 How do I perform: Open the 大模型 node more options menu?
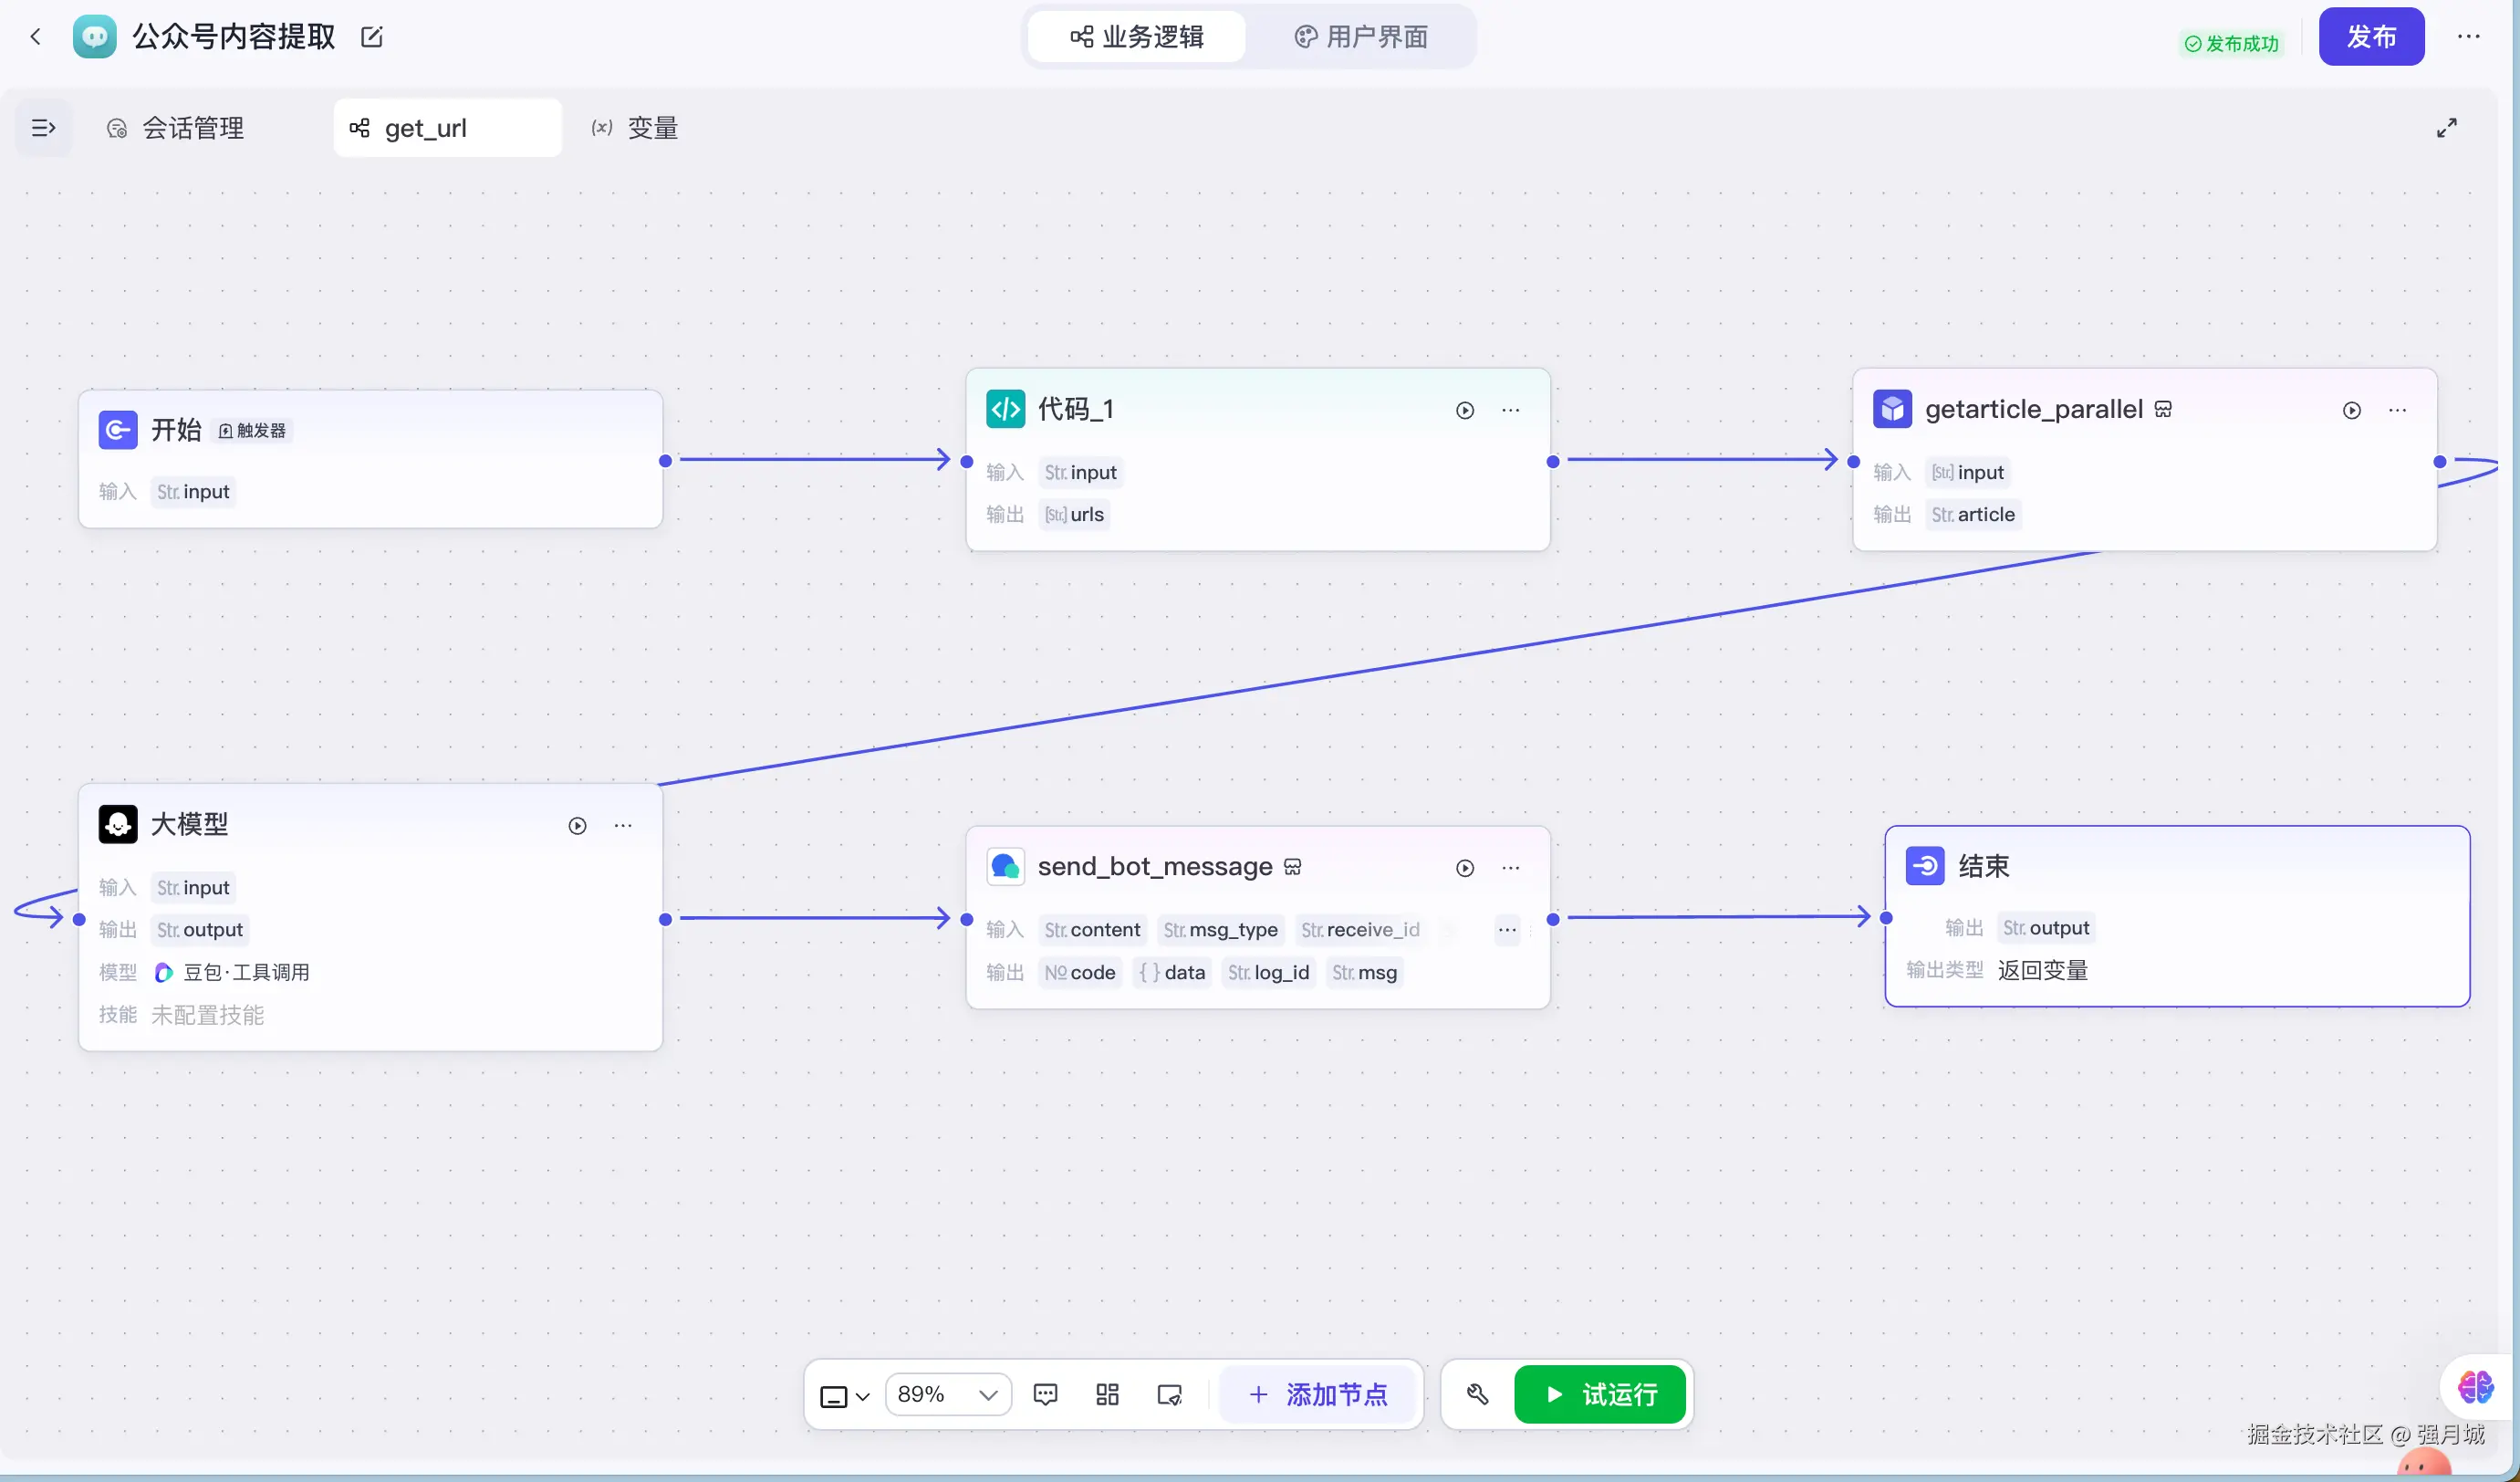623,825
